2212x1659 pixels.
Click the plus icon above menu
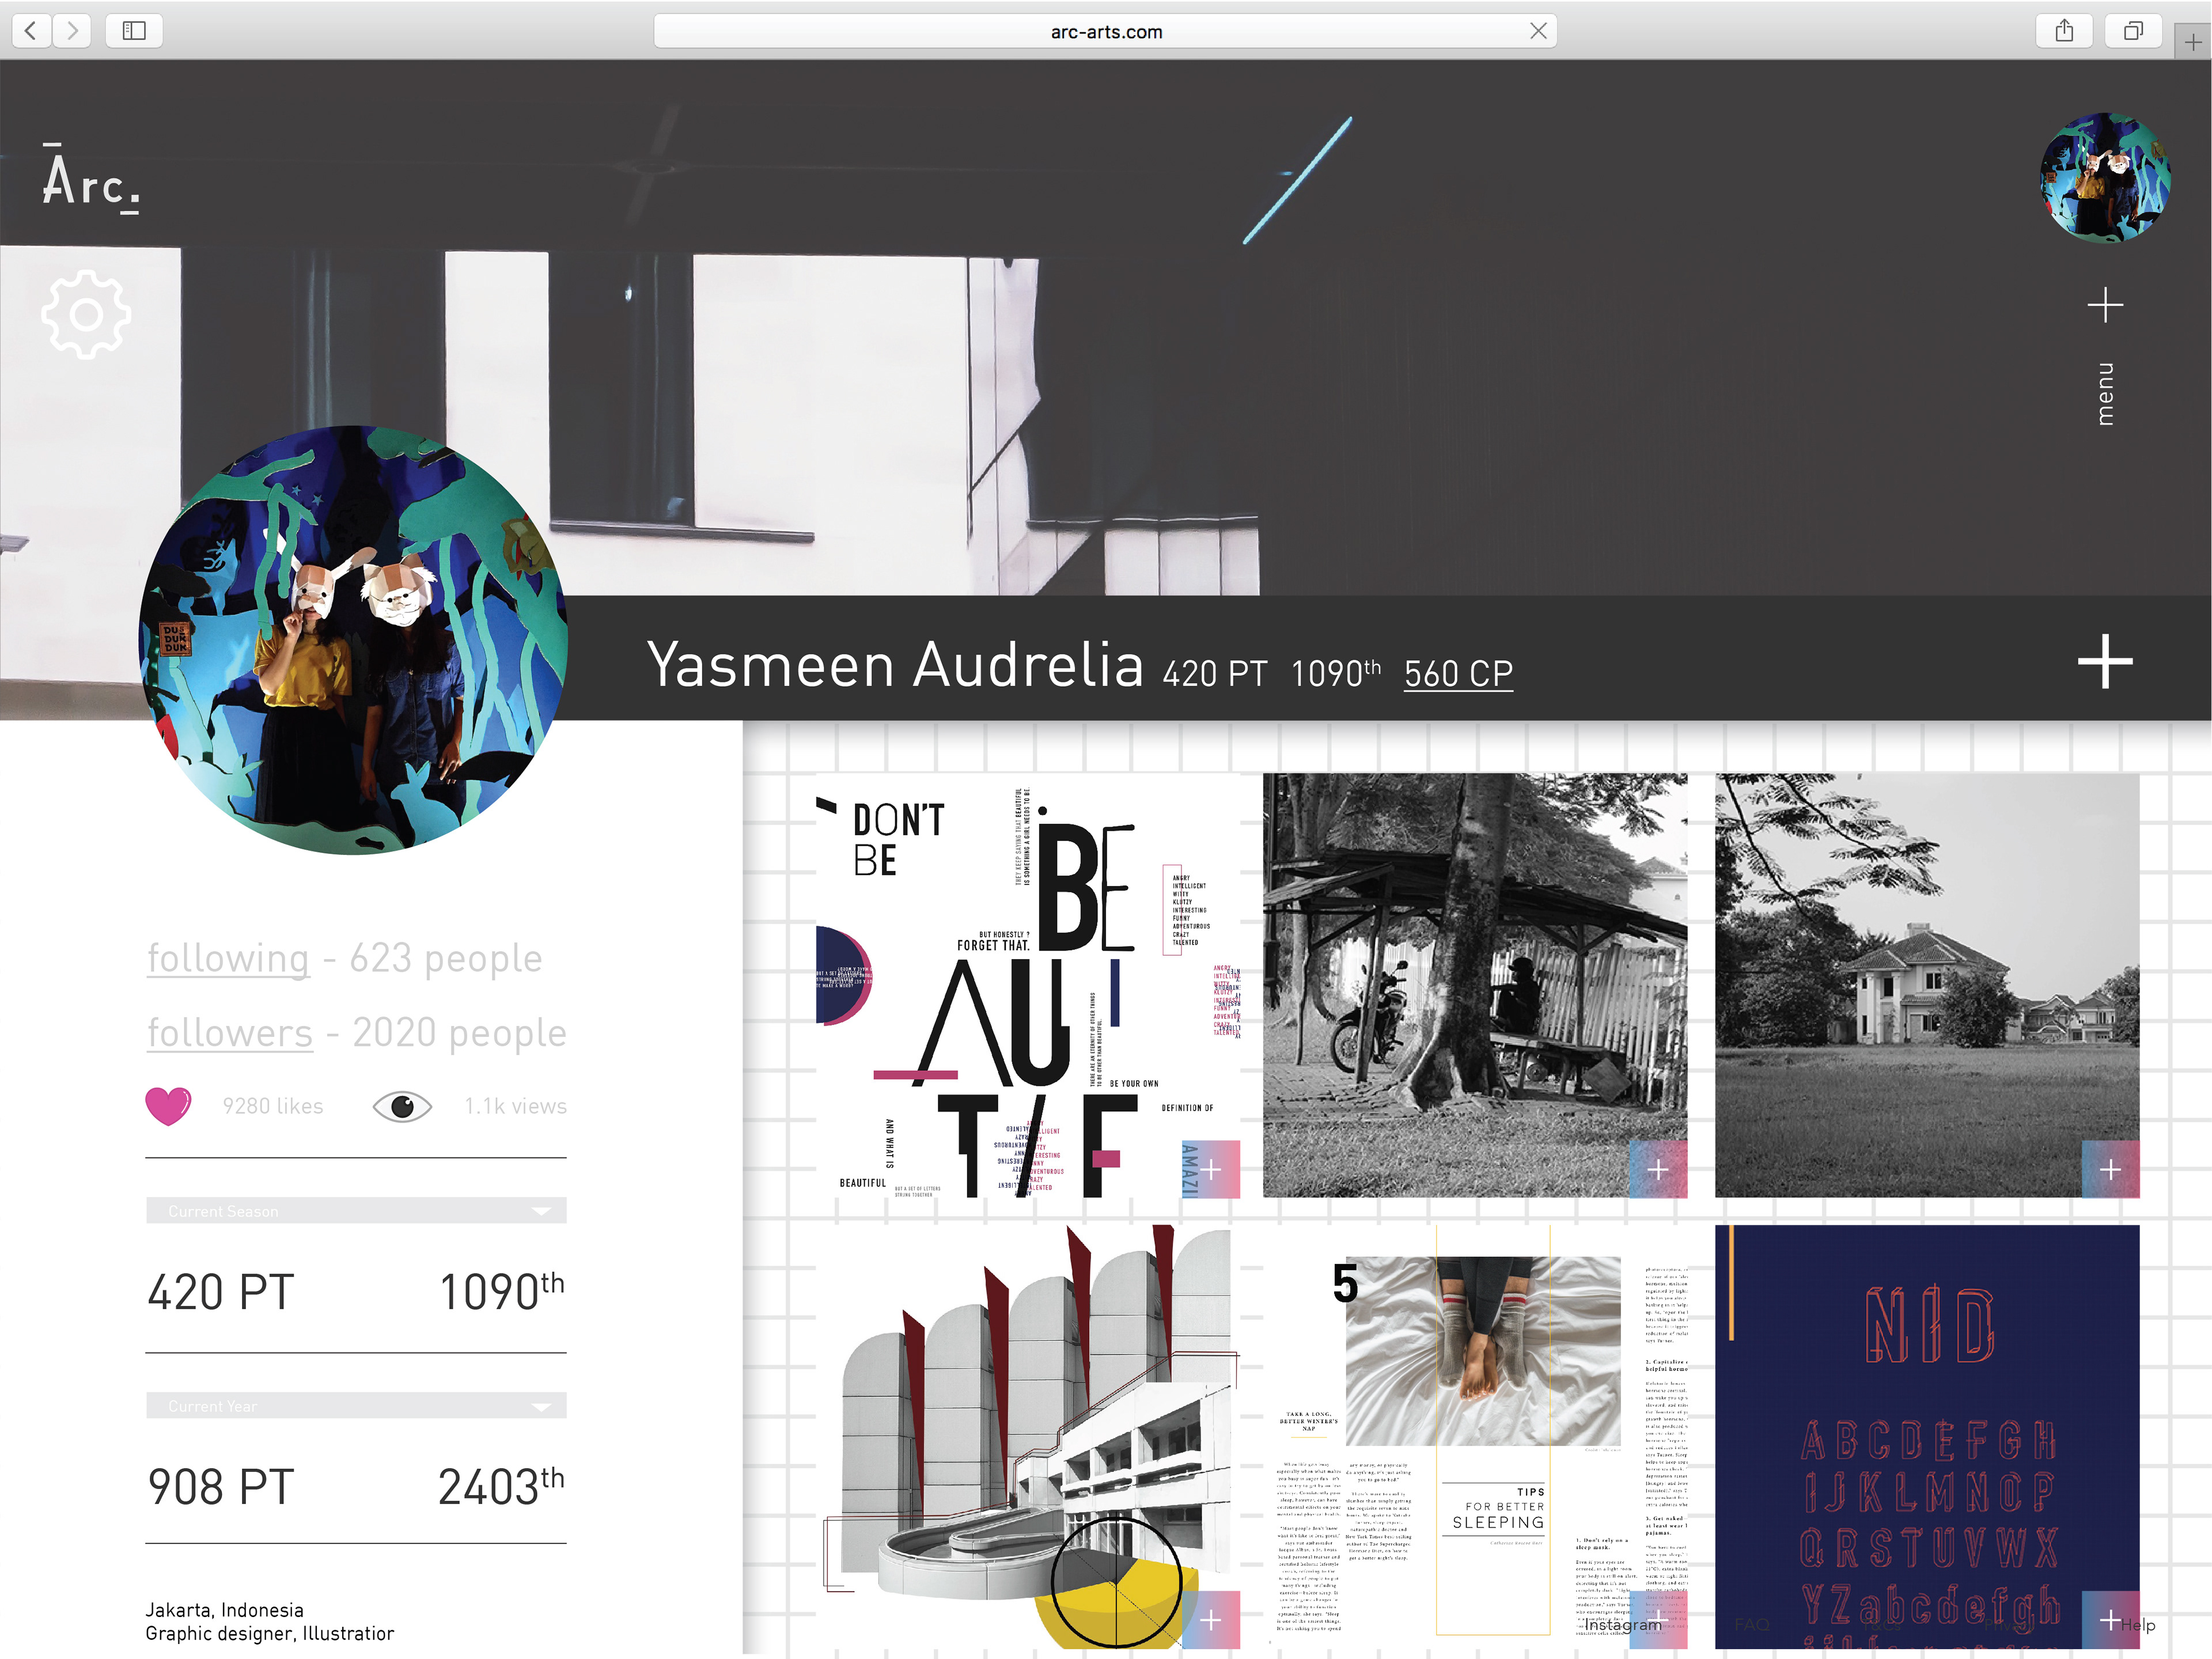pos(2105,305)
